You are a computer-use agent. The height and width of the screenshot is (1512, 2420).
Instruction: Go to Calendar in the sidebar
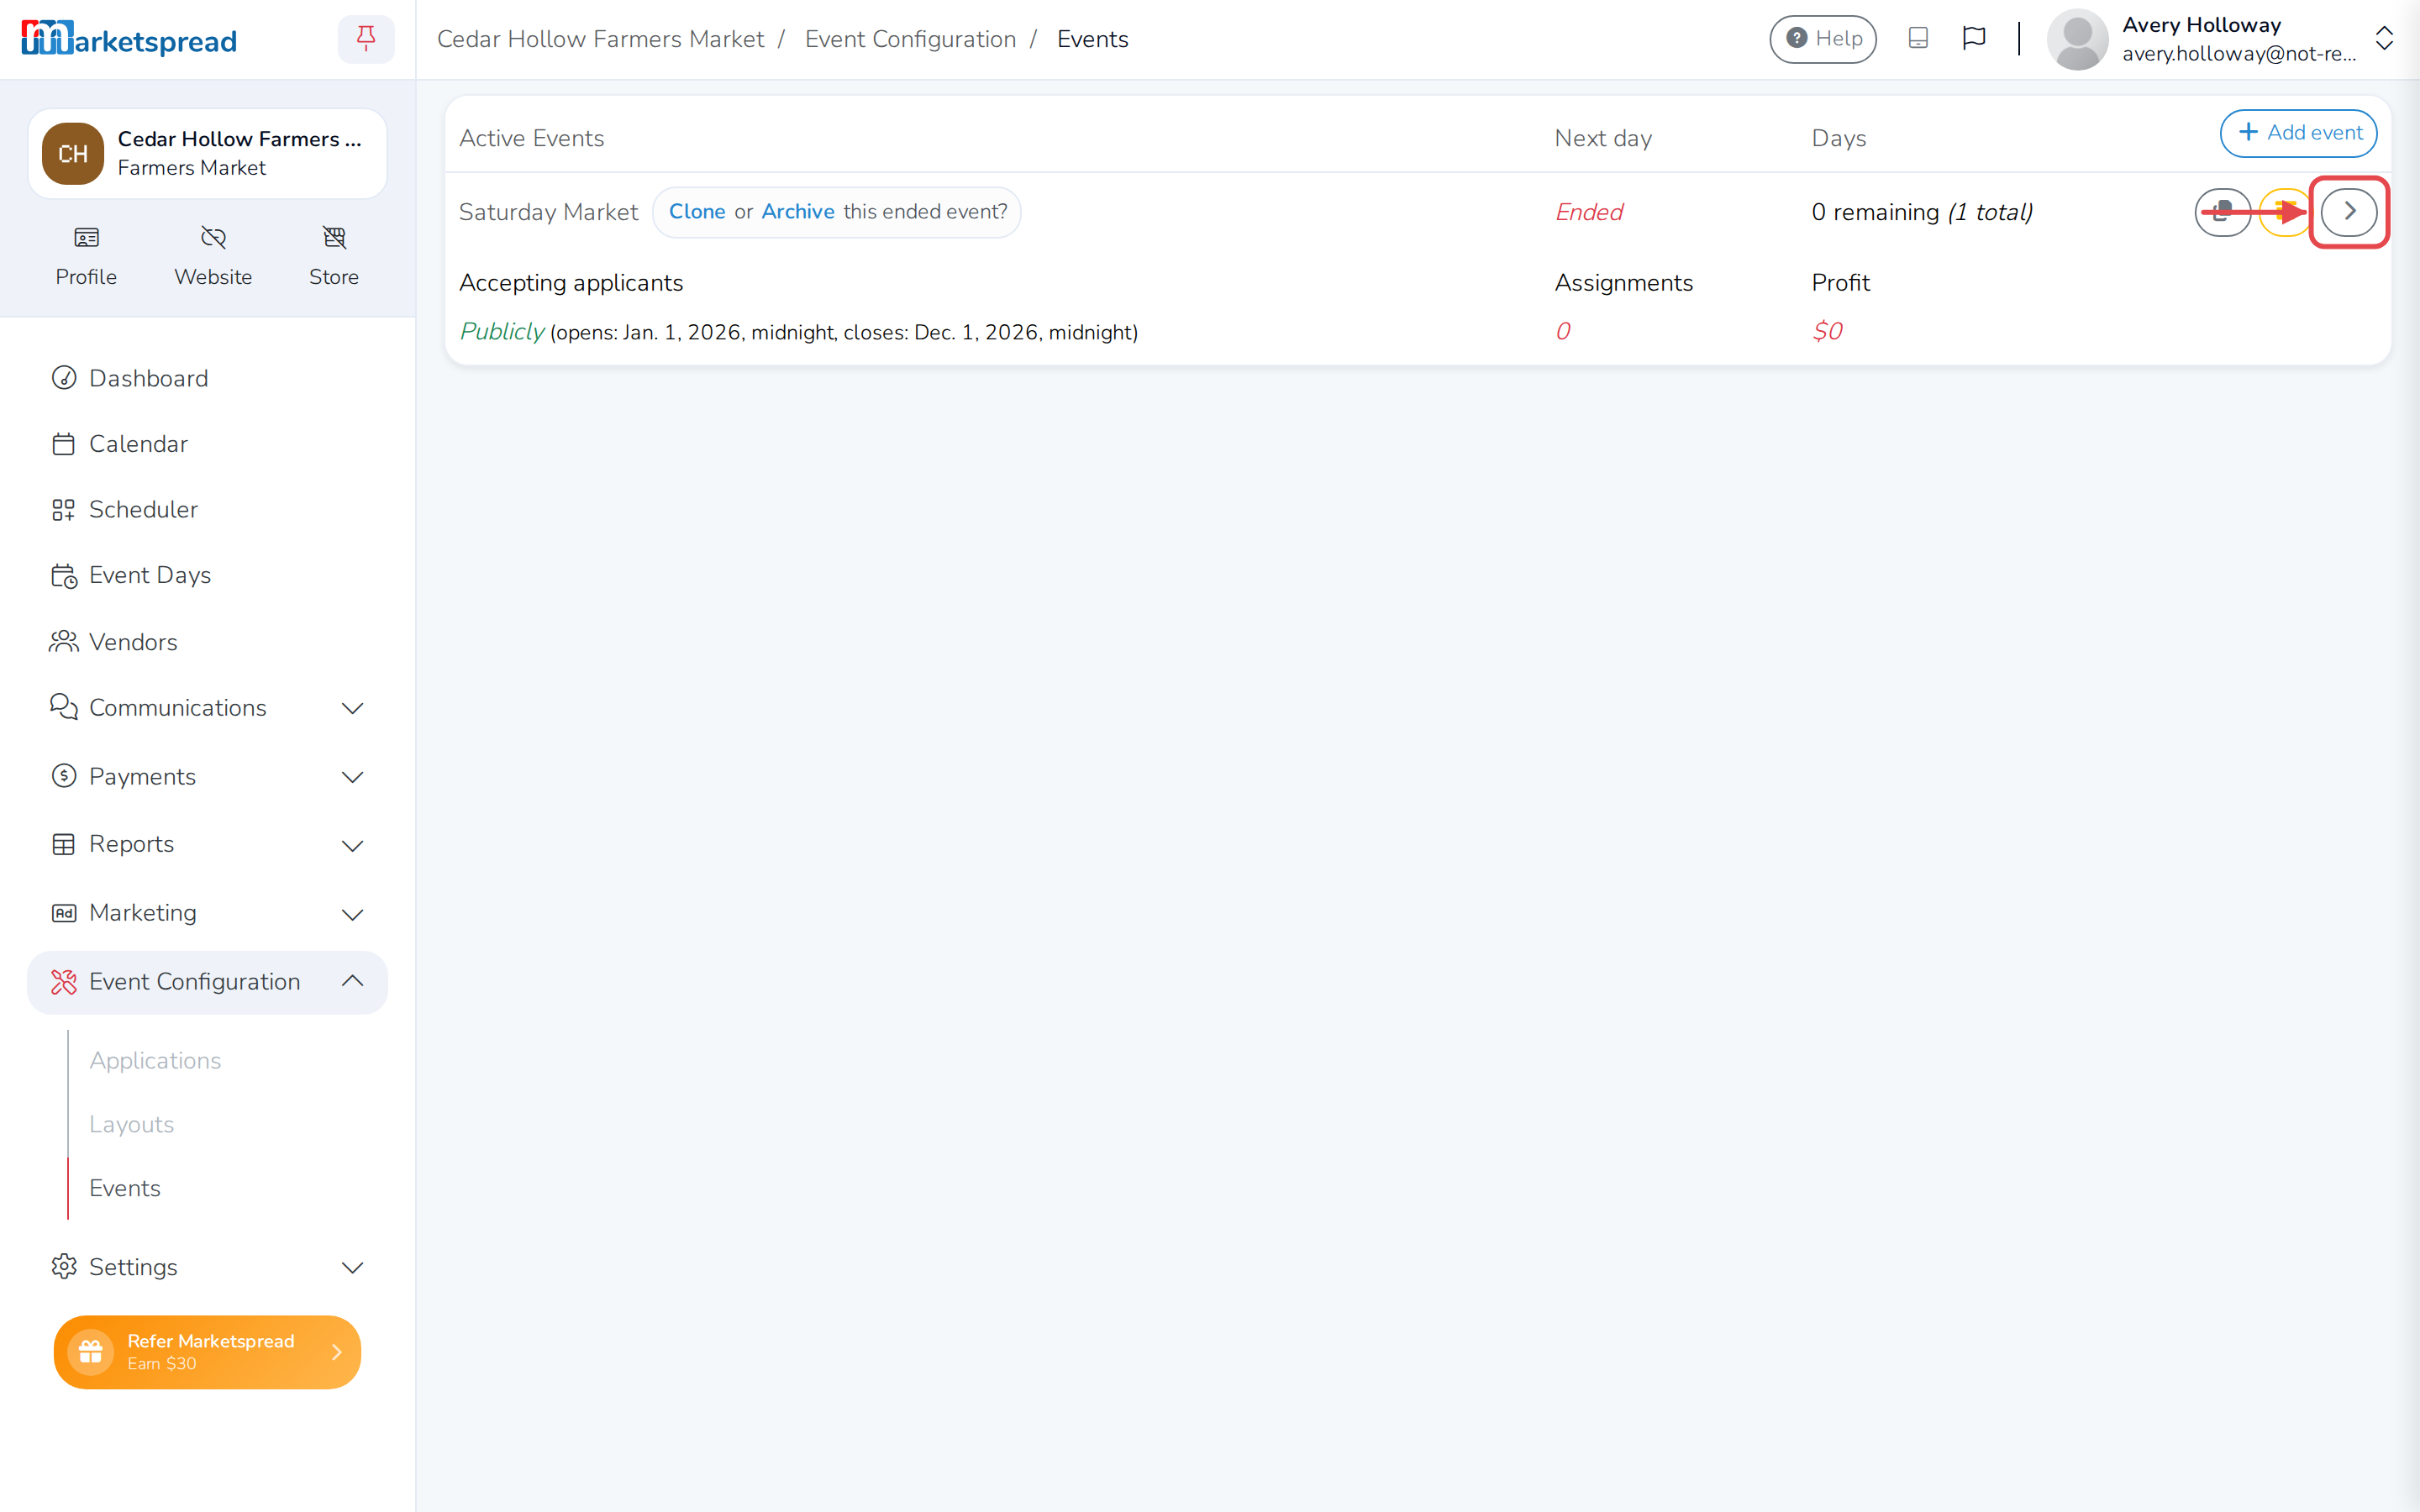(x=207, y=444)
